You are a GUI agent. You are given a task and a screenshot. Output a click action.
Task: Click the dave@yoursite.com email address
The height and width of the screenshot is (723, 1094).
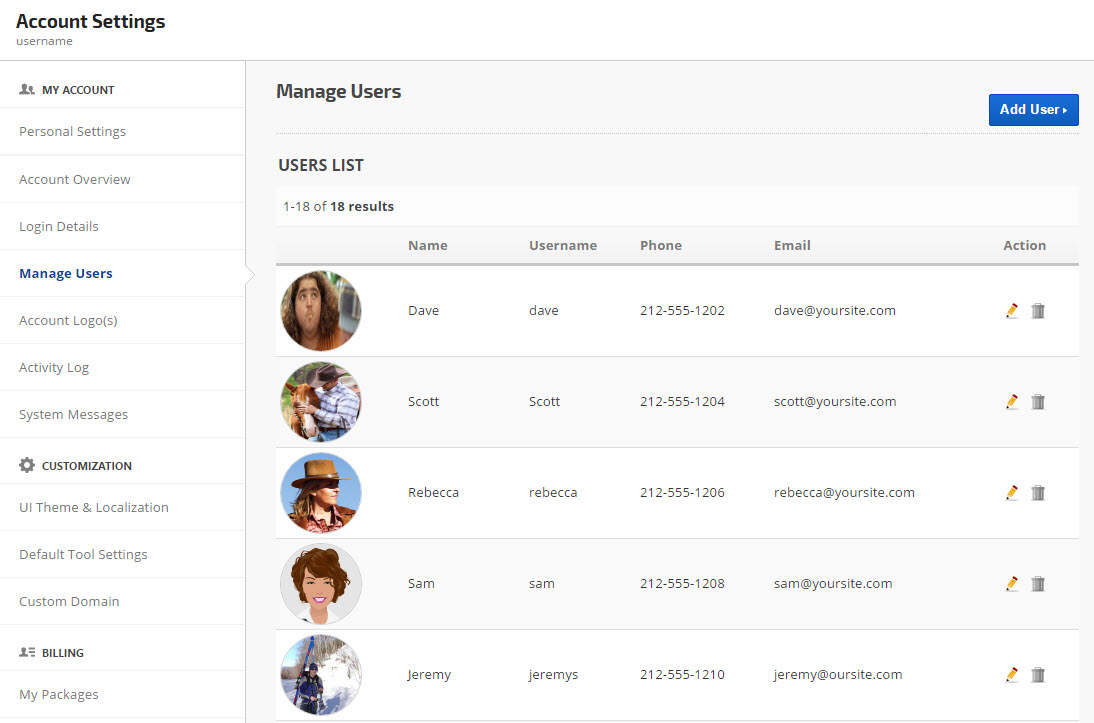click(835, 311)
